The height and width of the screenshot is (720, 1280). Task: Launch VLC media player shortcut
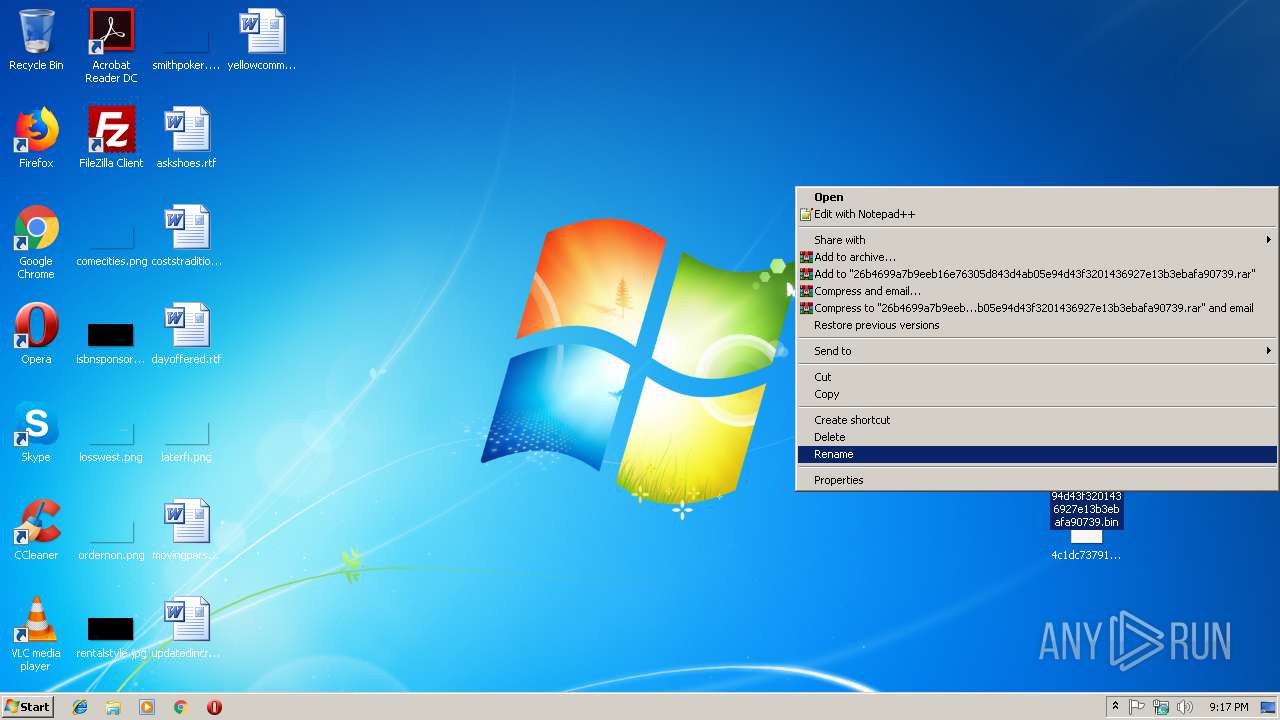tap(36, 634)
